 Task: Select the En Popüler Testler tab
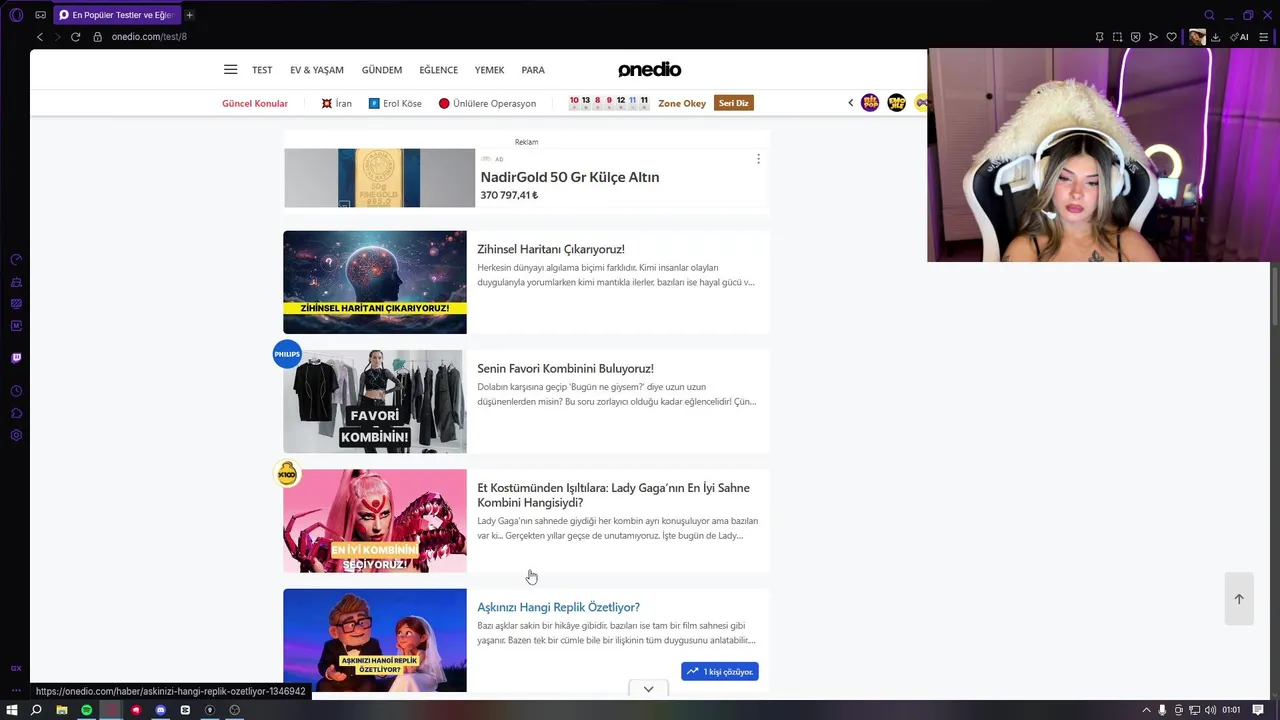click(117, 15)
